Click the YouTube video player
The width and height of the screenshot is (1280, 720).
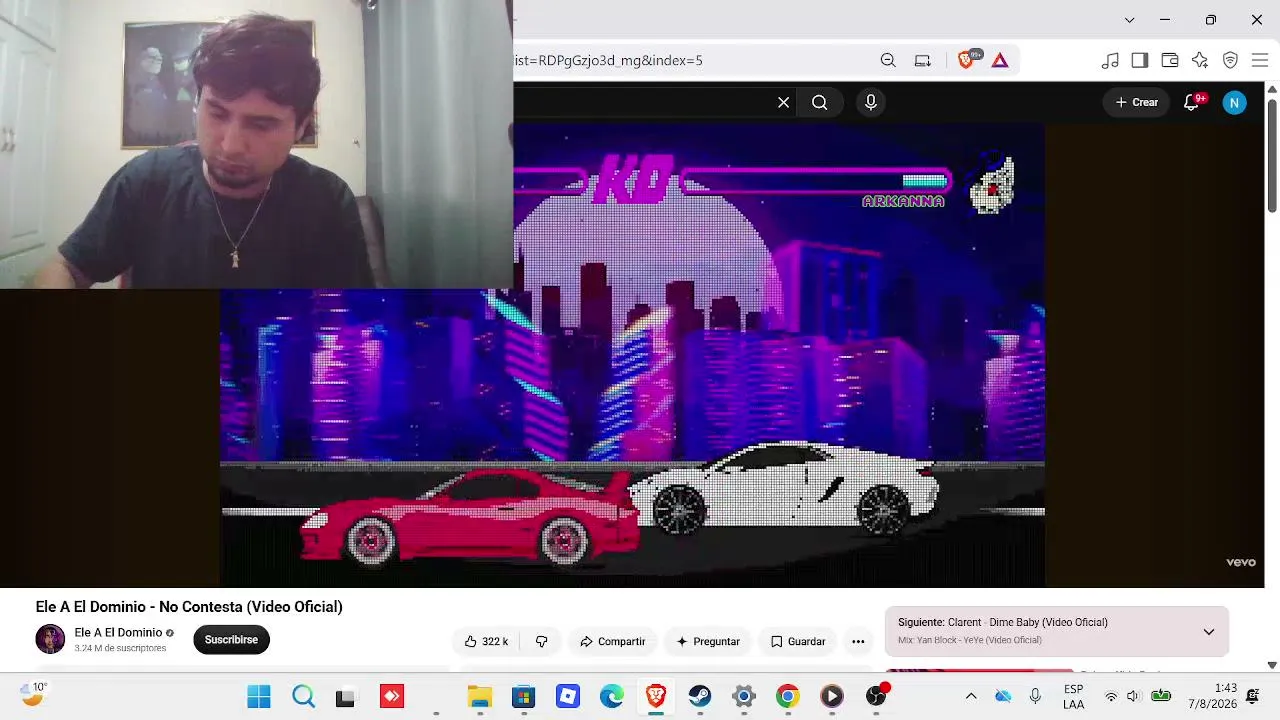coord(632,355)
